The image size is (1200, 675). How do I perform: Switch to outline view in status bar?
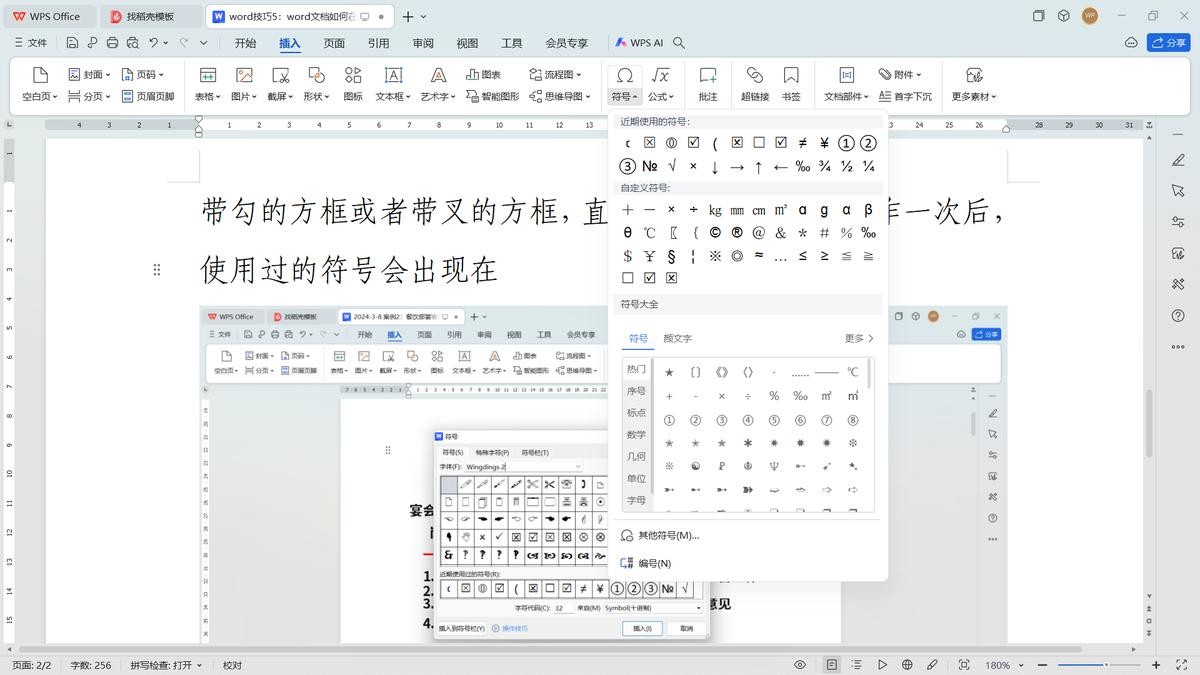click(857, 665)
